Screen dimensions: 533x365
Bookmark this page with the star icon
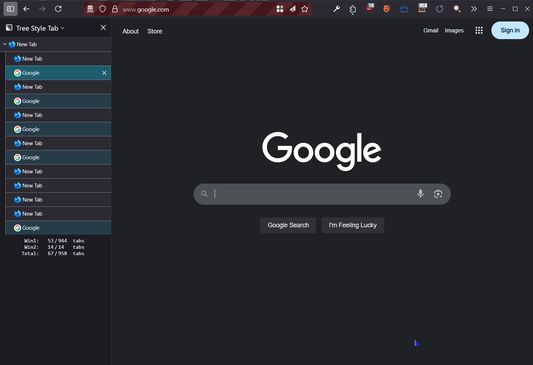tap(305, 9)
